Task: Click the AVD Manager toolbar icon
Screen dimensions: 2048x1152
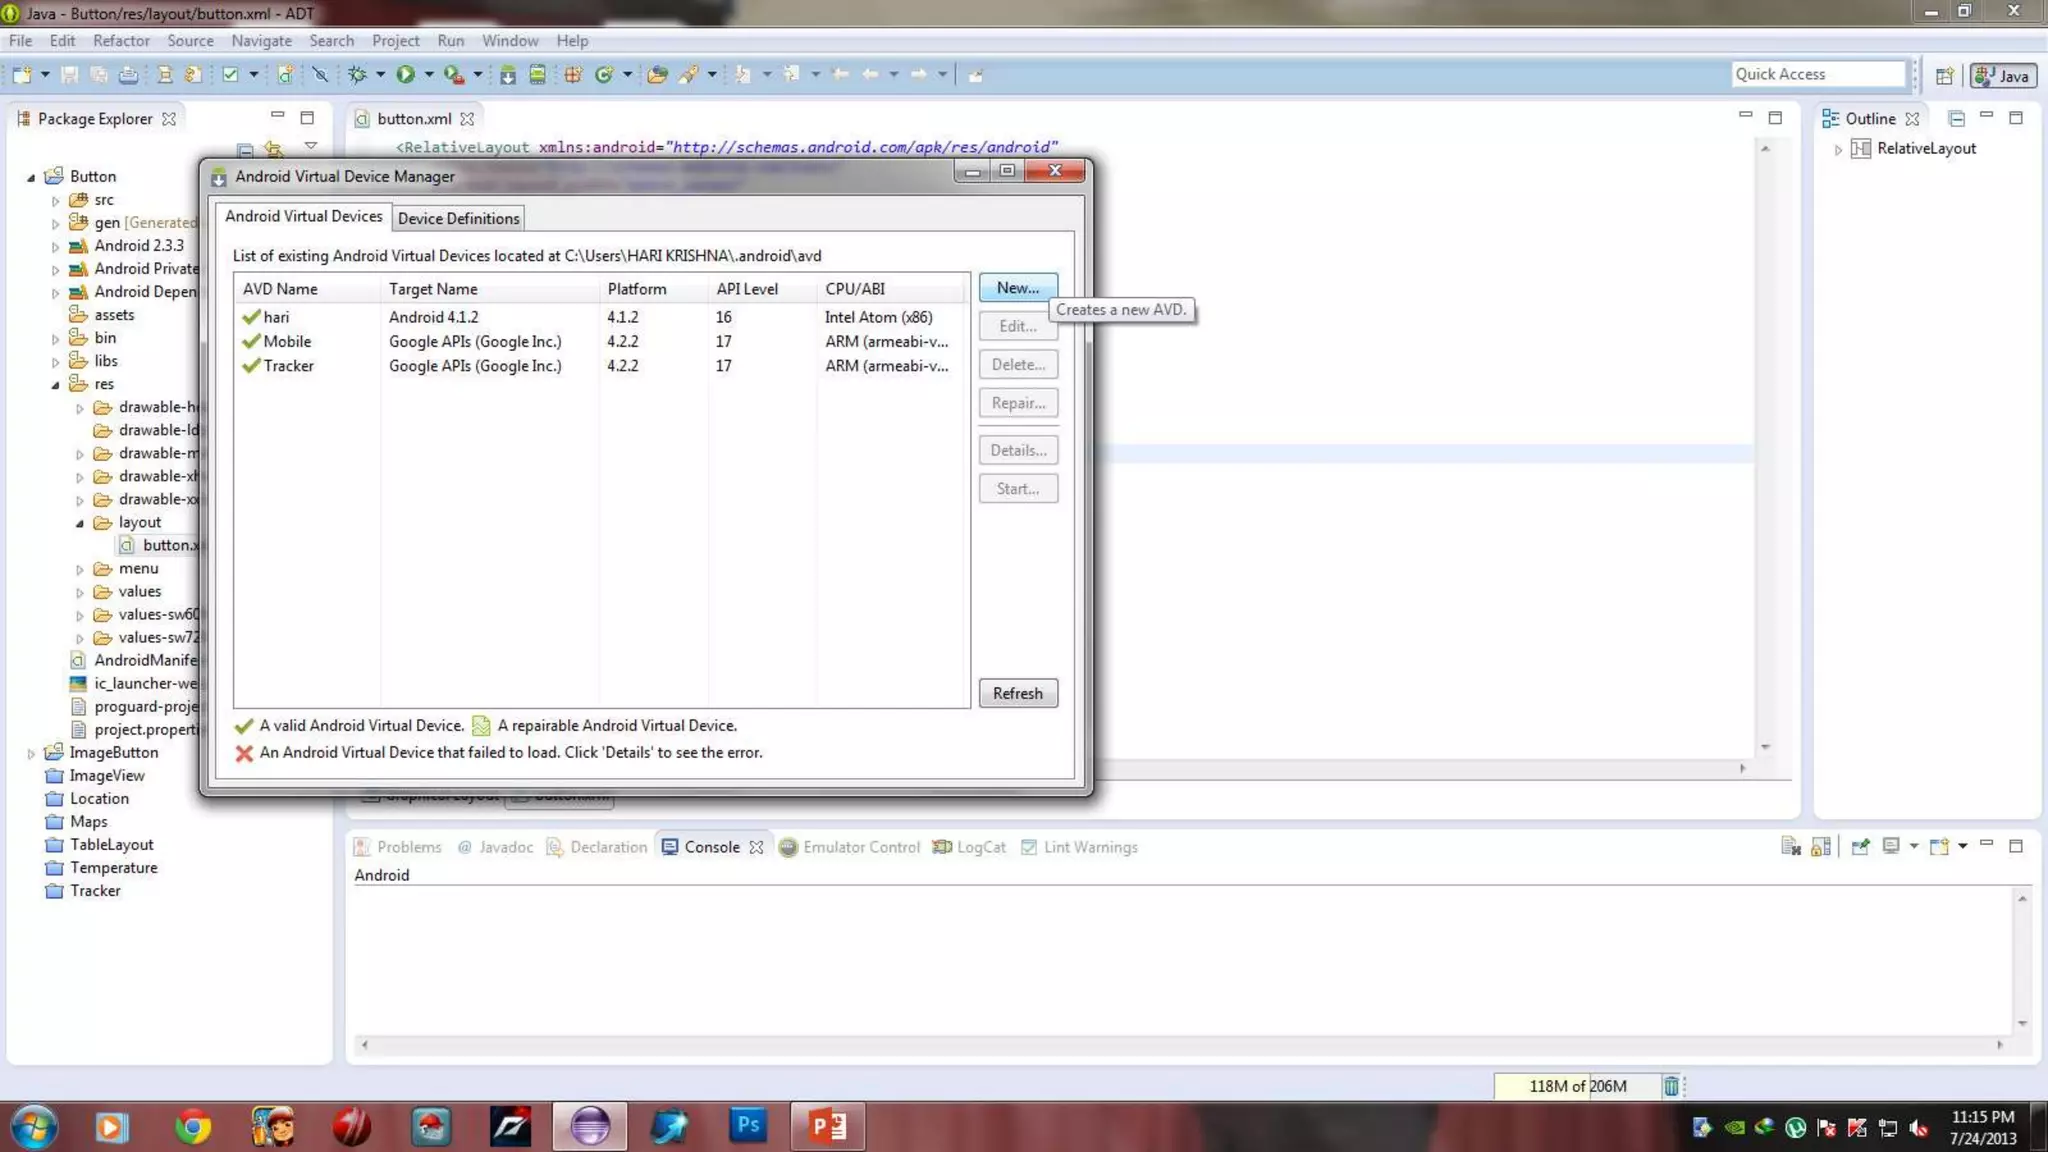Action: pos(537,75)
